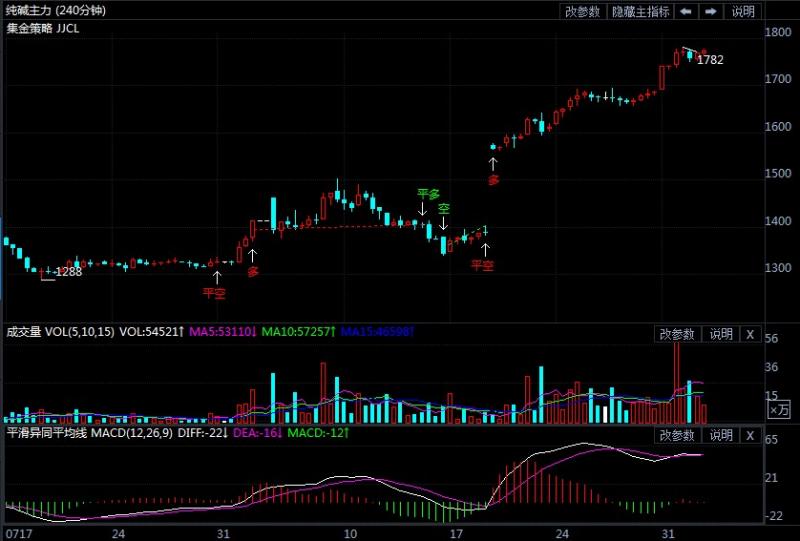Image resolution: width=800 pixels, height=541 pixels.
Task: Click the 0717 date label on time axis
Action: 20,534
